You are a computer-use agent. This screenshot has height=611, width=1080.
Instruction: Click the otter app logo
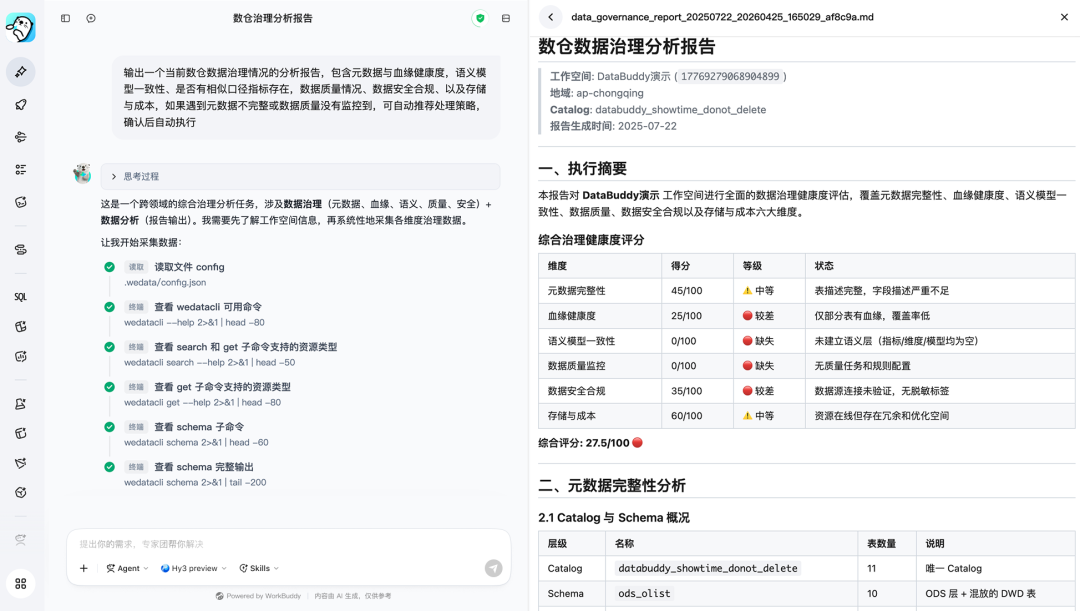pyautogui.click(x=21, y=28)
